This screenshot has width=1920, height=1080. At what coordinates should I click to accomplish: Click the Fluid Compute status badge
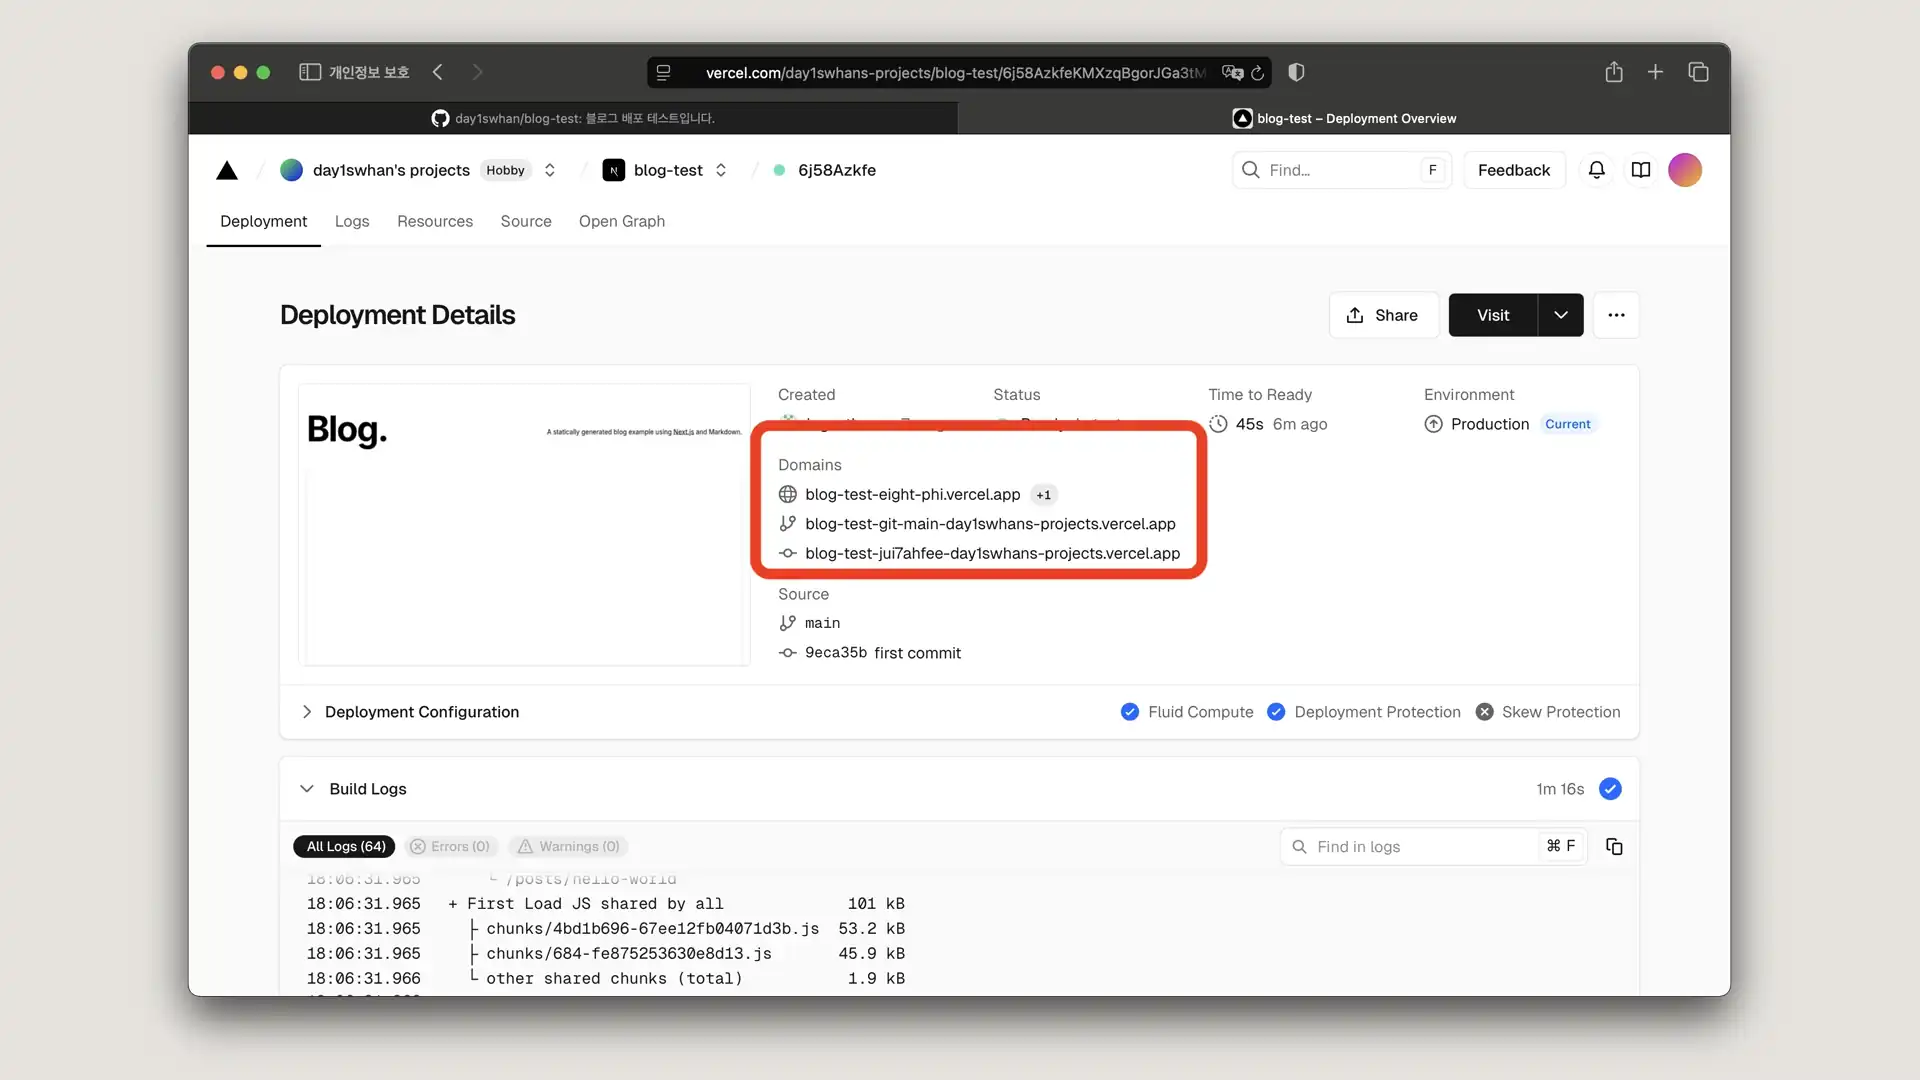click(1187, 712)
